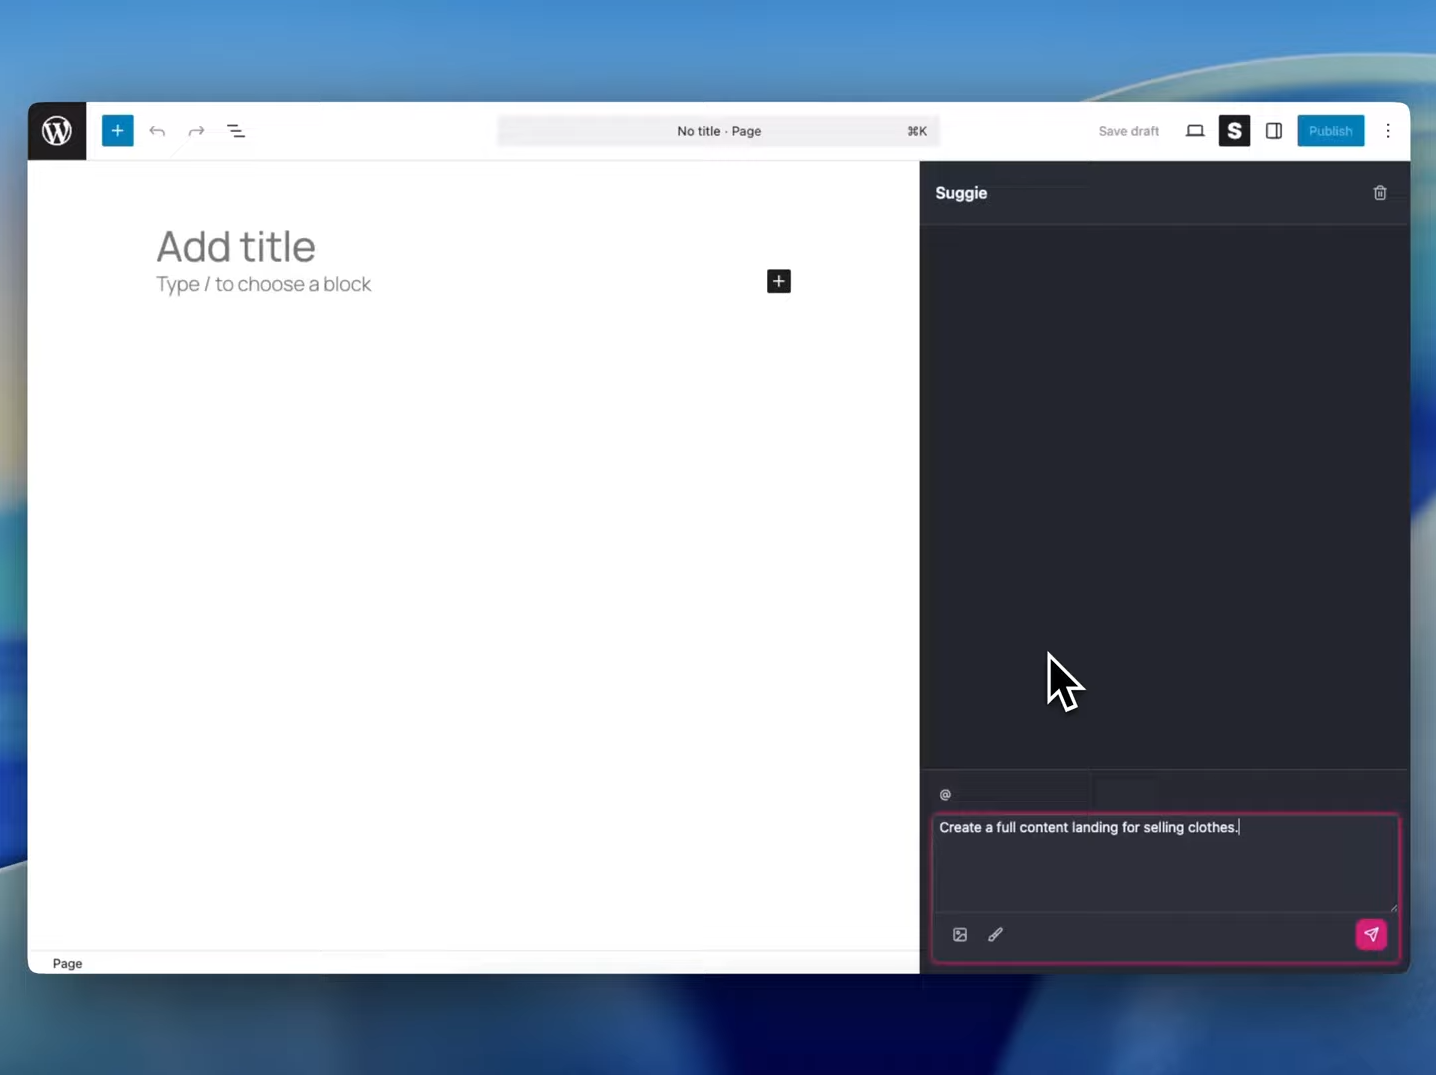The width and height of the screenshot is (1436, 1075).
Task: Toggle the Suggie panel off via S icon
Action: tap(1234, 130)
